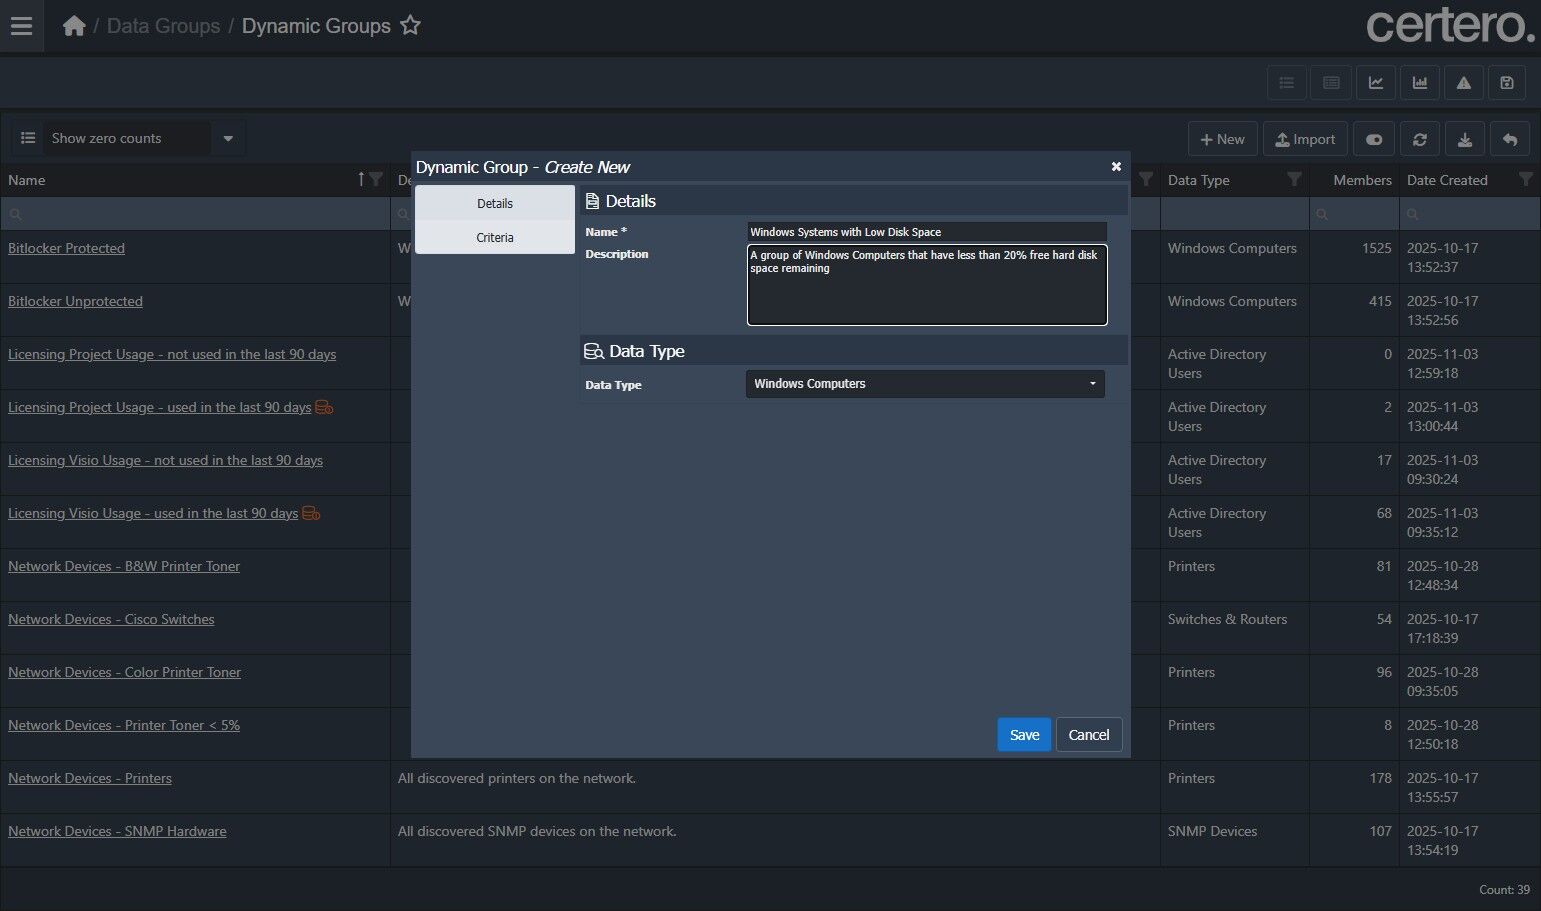Viewport: 1541px width, 911px height.
Task: Expand the Data Type Windows Computers dropdown
Action: coord(925,384)
